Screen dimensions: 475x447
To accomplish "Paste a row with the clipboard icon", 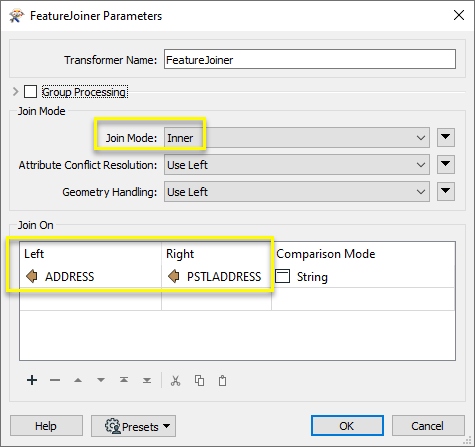I will coord(222,380).
